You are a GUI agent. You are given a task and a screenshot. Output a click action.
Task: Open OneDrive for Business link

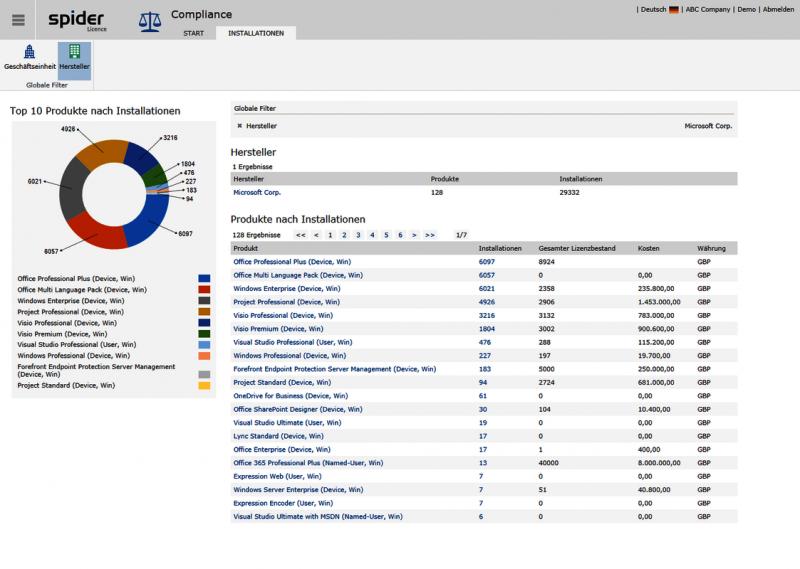pos(290,396)
